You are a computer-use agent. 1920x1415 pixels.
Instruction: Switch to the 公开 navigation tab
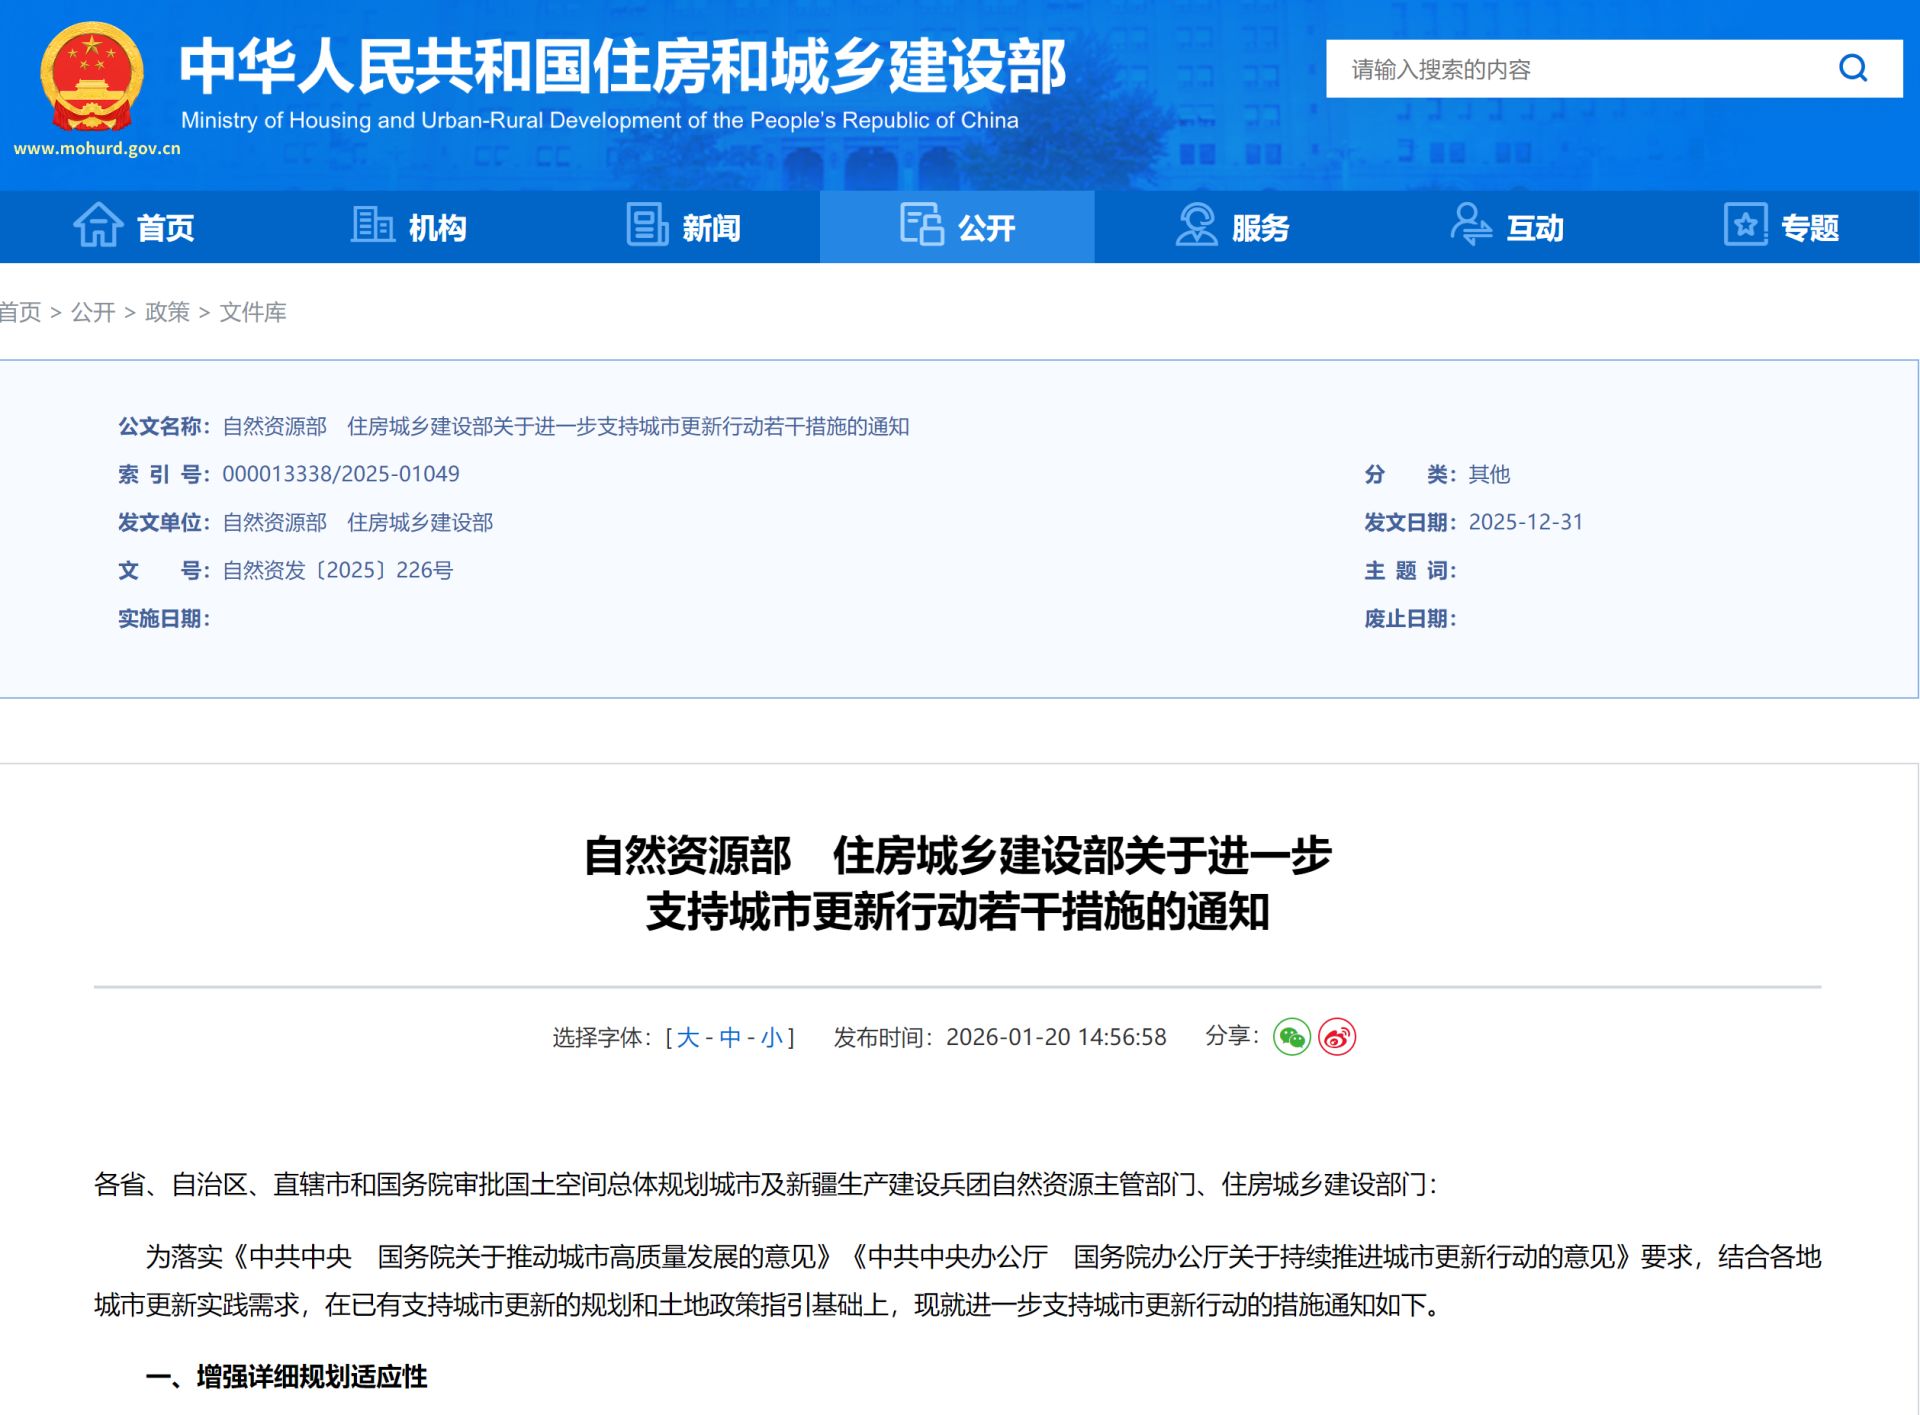[x=957, y=227]
